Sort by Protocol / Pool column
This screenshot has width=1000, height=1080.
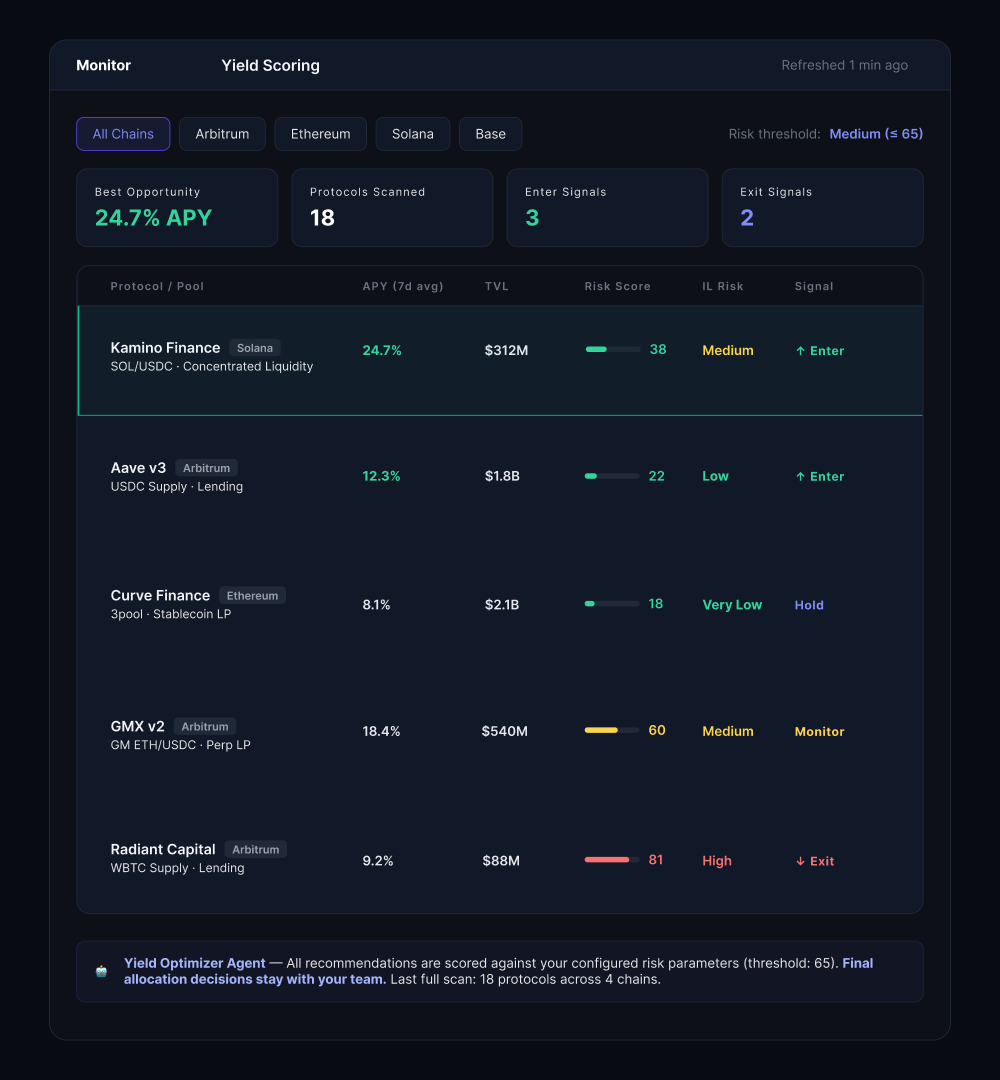point(157,287)
